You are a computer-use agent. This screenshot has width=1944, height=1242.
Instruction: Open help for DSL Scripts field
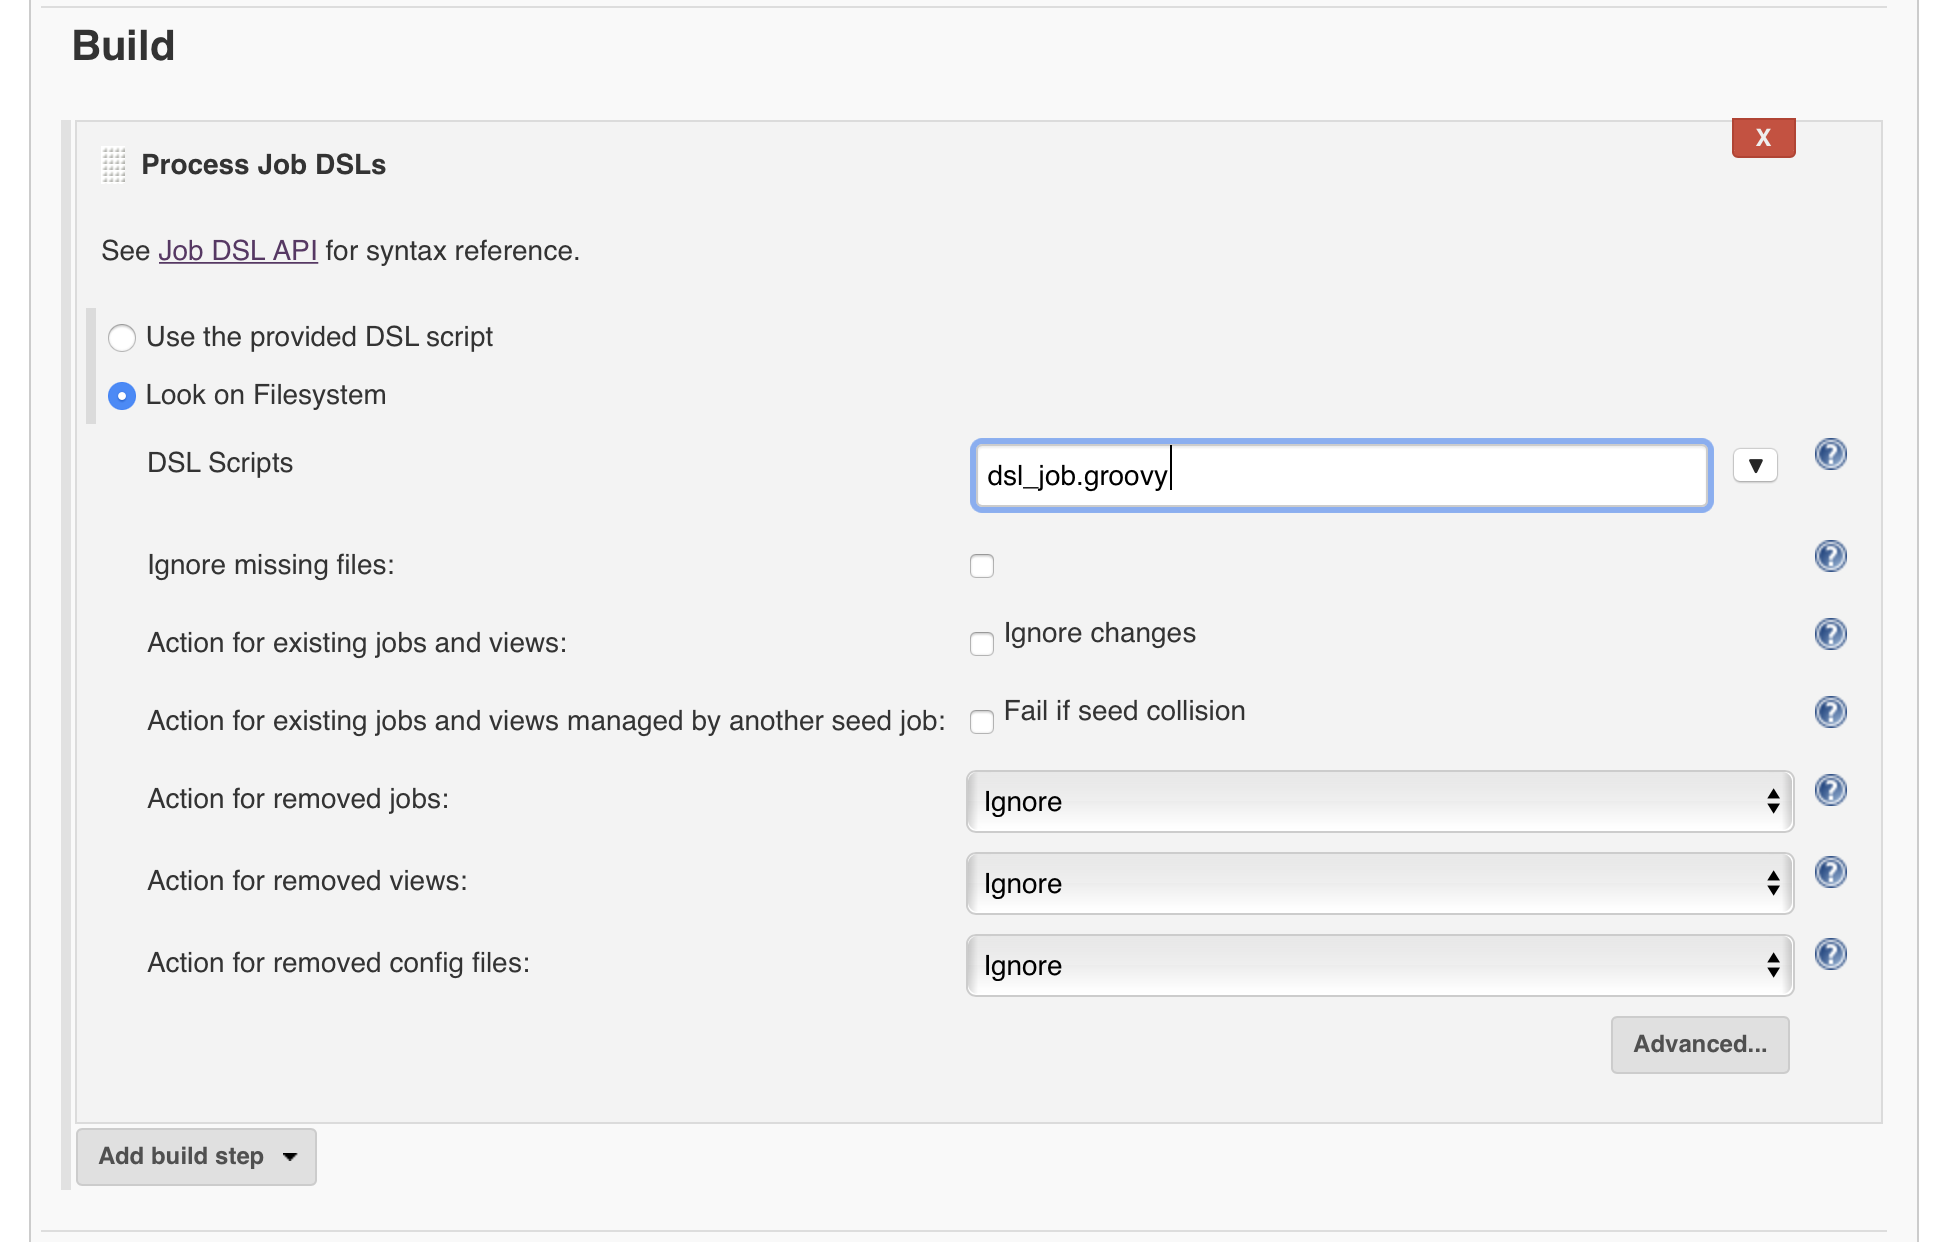coord(1829,455)
